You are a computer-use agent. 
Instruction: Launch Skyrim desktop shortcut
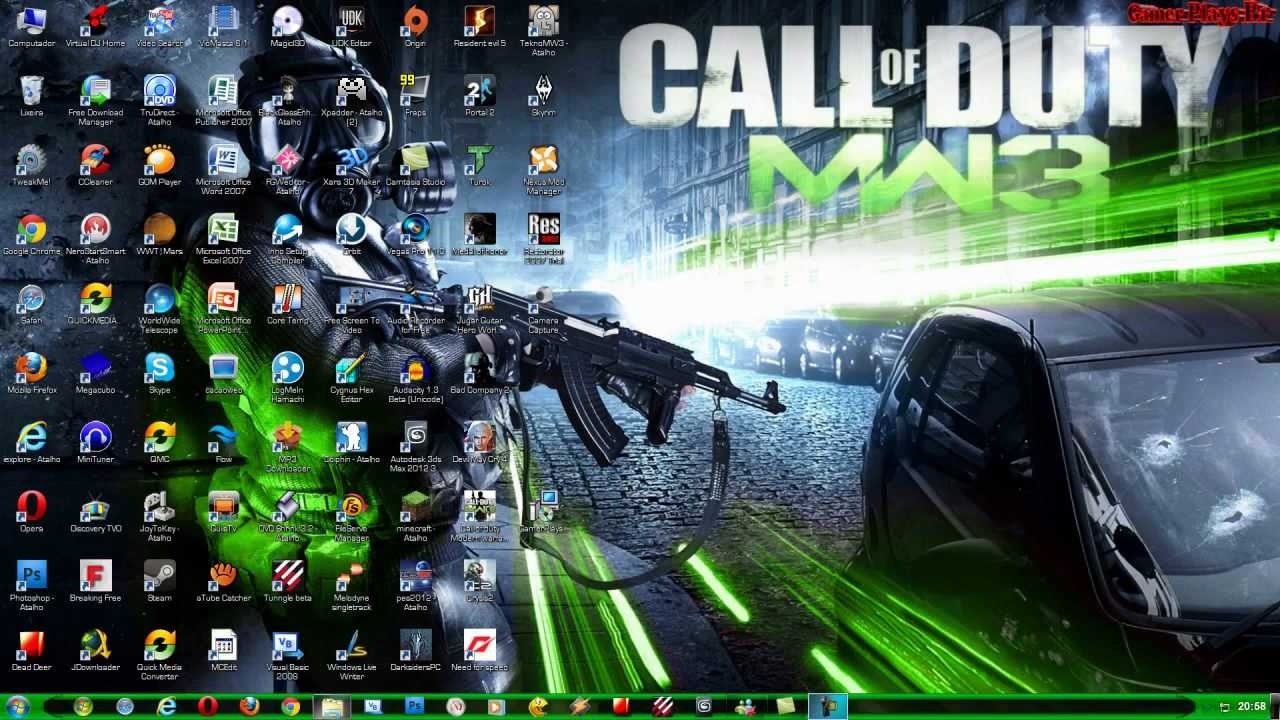(544, 96)
